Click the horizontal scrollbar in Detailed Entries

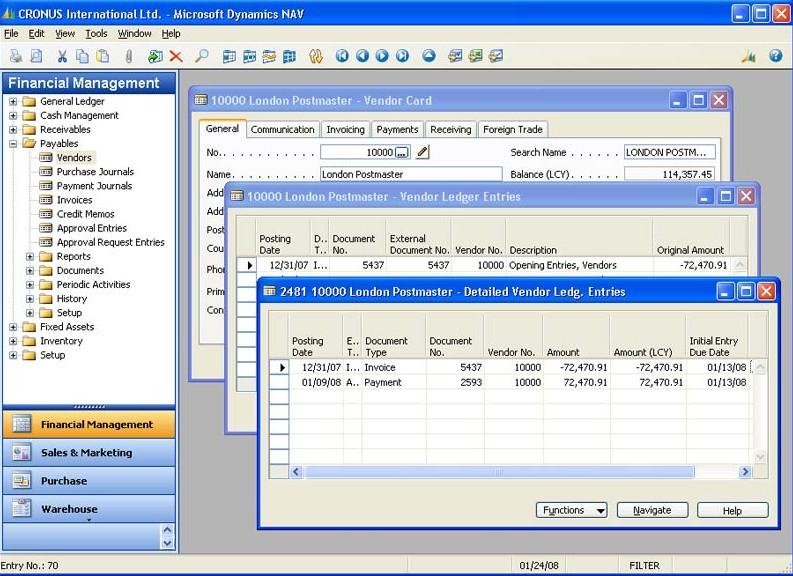pos(499,472)
